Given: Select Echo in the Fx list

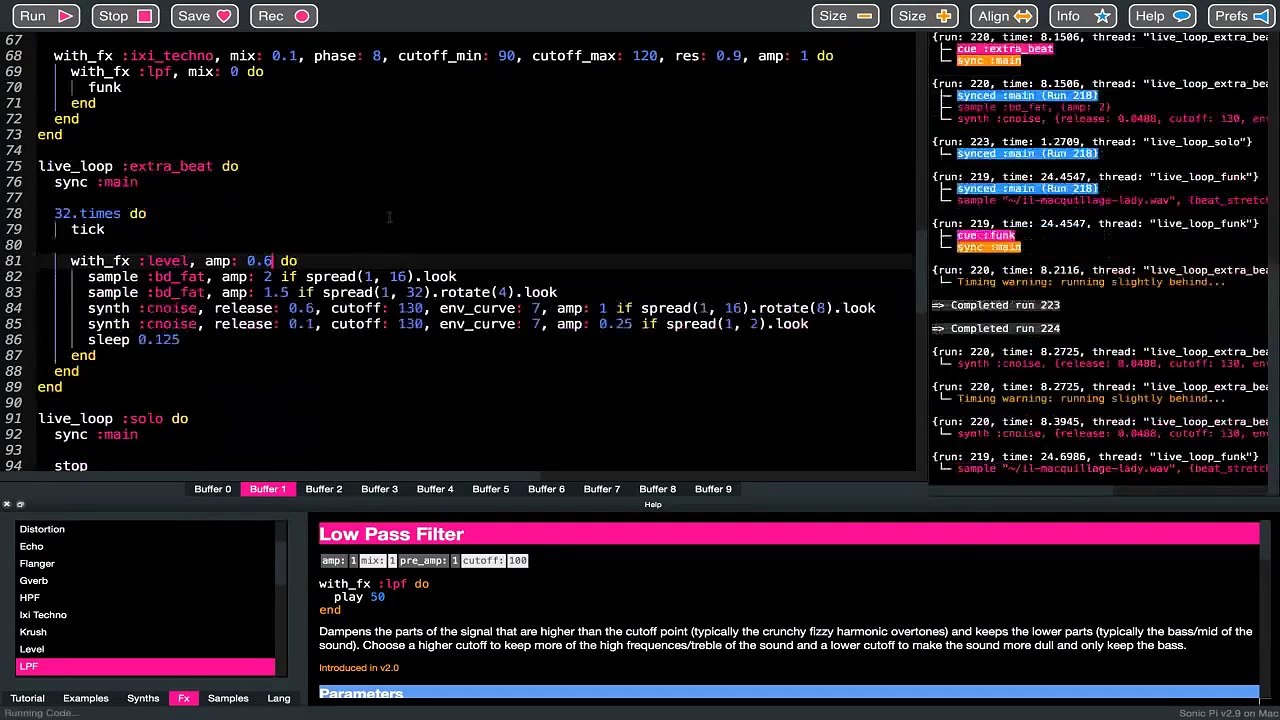Looking at the screenshot, I should (x=145, y=546).
